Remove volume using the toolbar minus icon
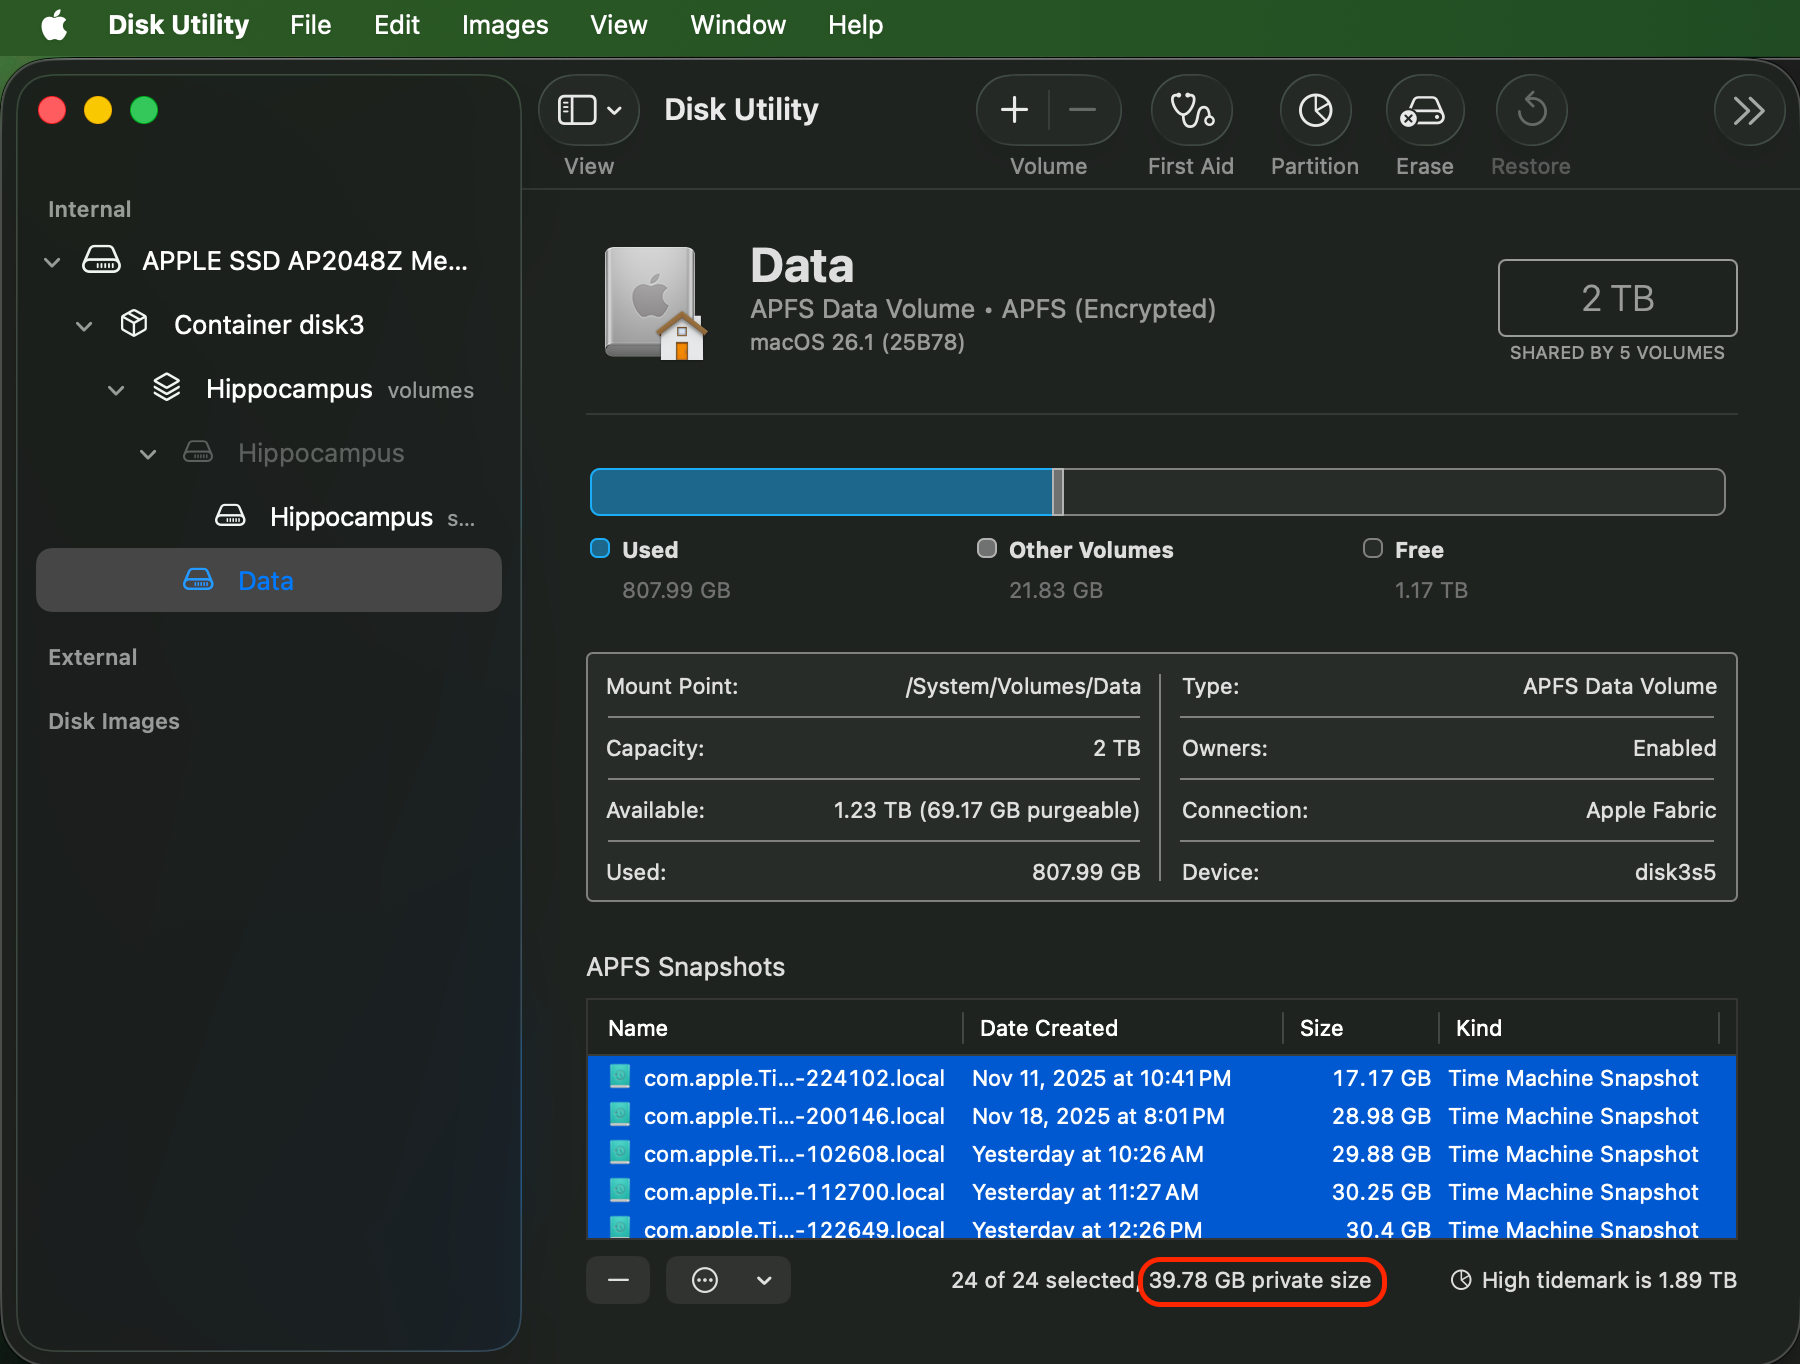The width and height of the screenshot is (1800, 1364). click(x=1082, y=110)
